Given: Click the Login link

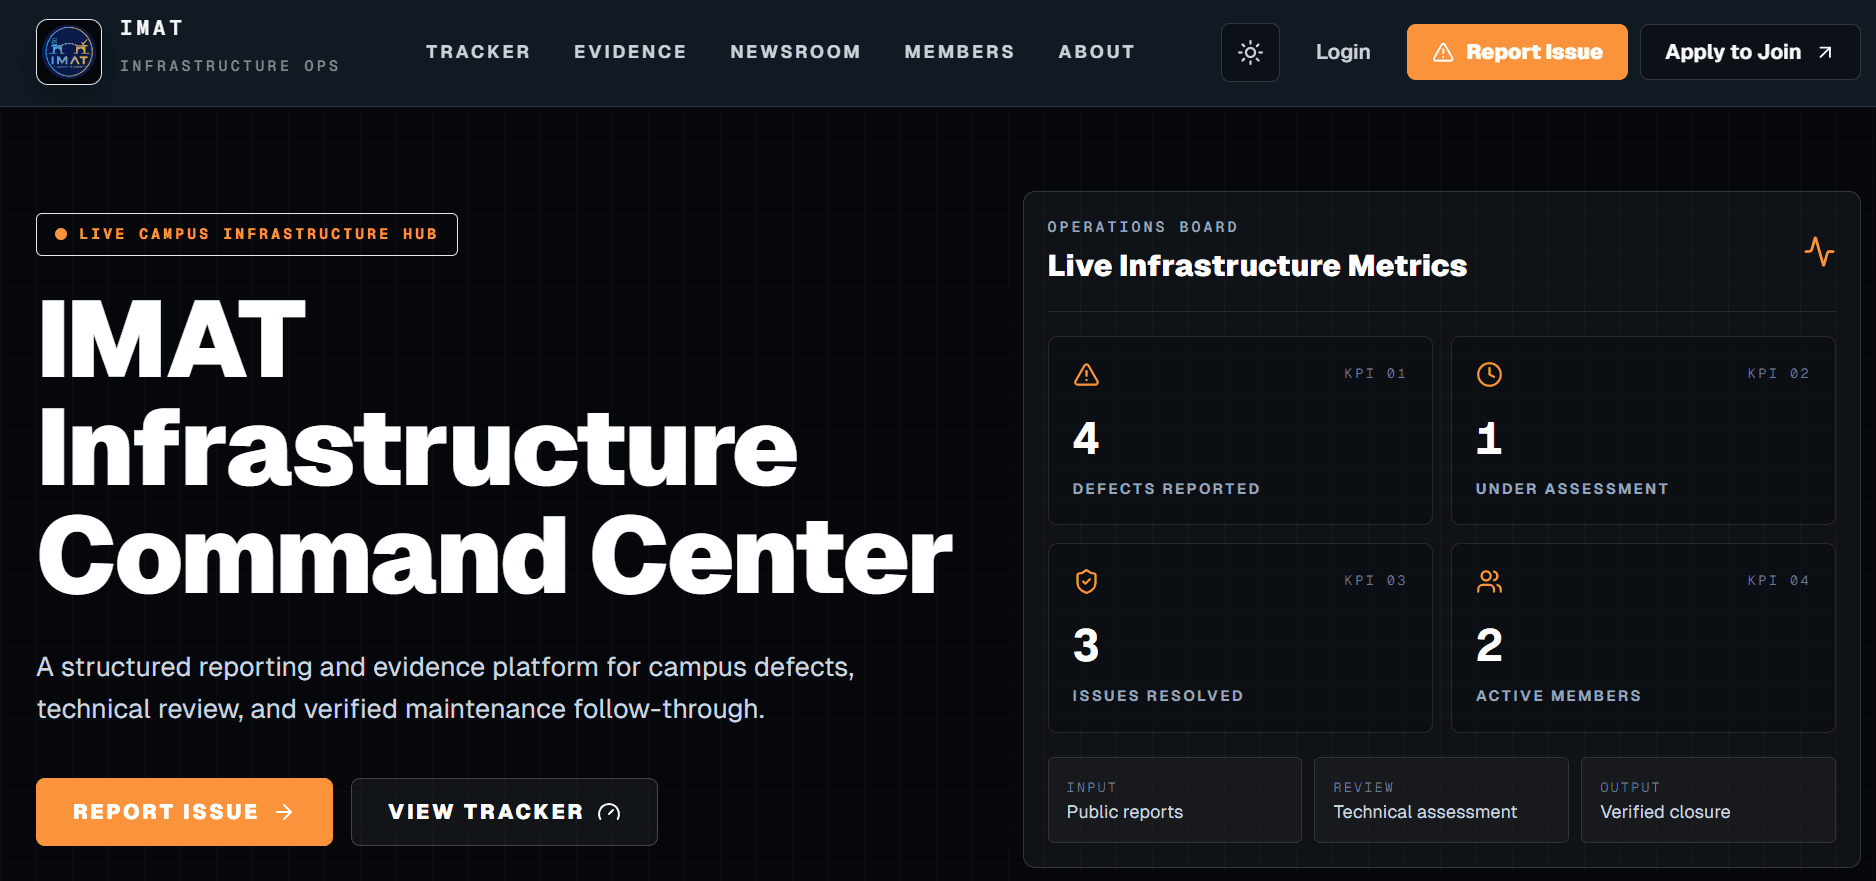Looking at the screenshot, I should pyautogui.click(x=1343, y=52).
